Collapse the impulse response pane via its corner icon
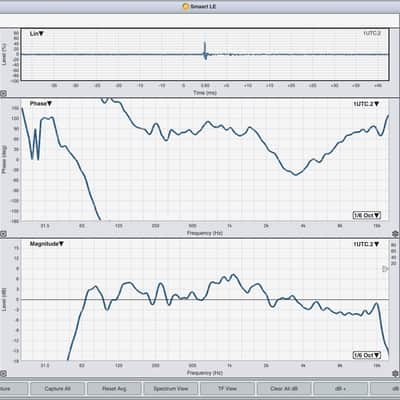The height and width of the screenshot is (400, 400). click(x=3, y=94)
